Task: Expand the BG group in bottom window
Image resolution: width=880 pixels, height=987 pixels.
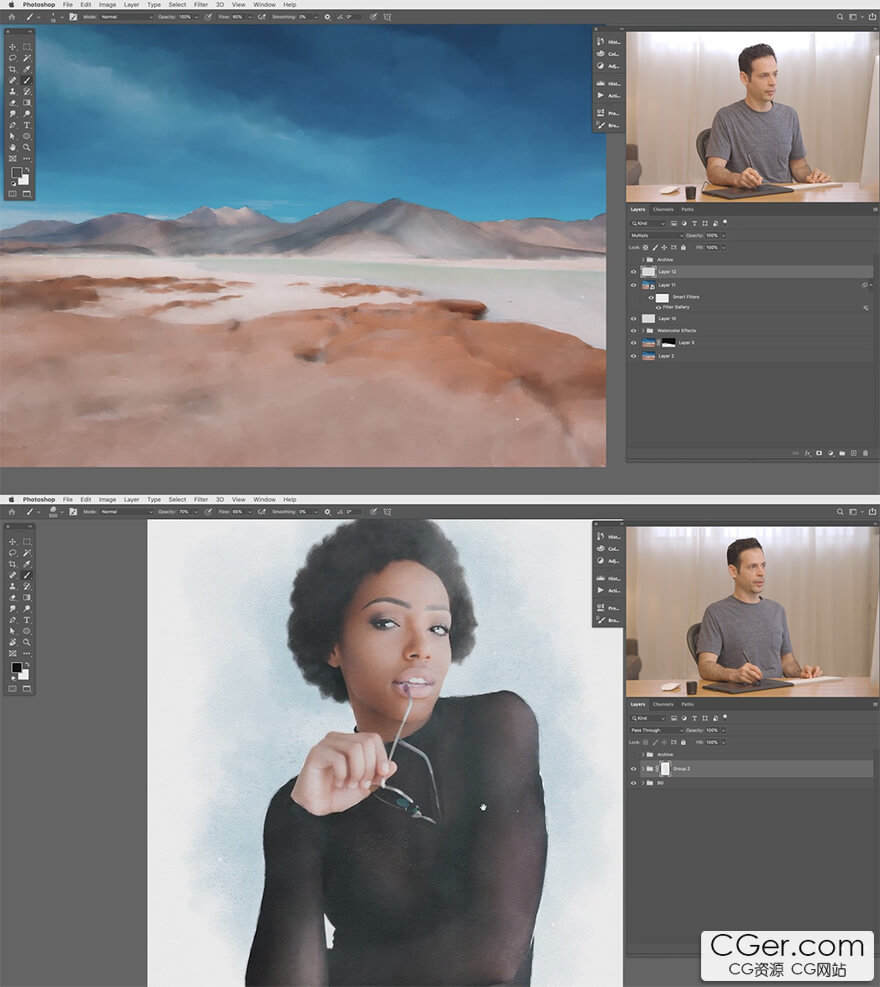Action: [x=643, y=783]
